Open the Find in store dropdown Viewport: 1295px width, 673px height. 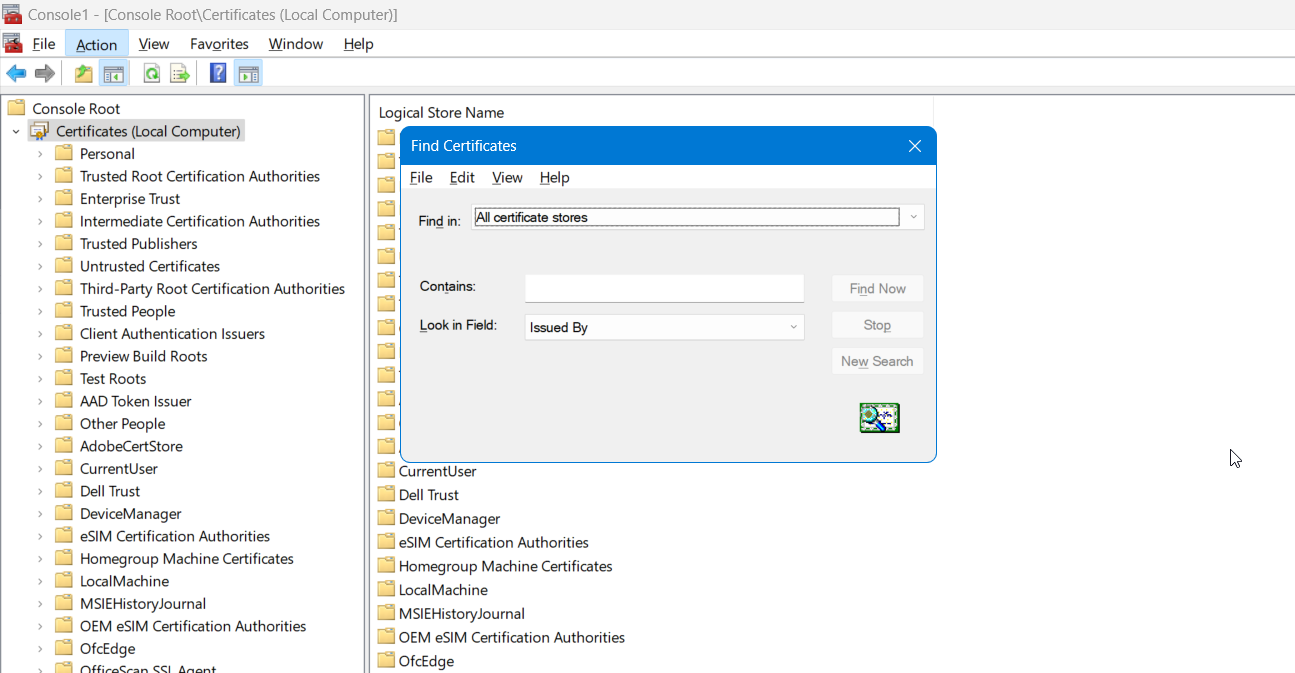click(x=913, y=217)
